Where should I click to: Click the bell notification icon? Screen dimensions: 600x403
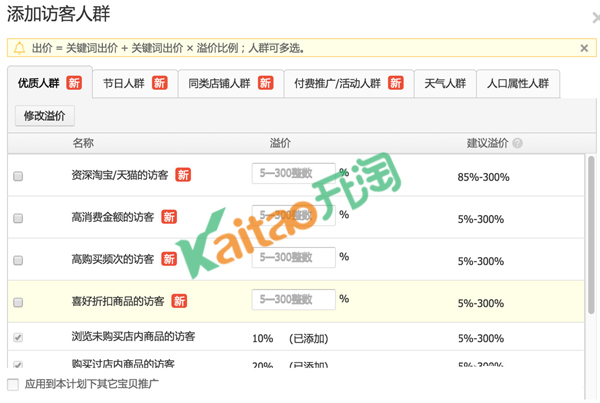19,48
